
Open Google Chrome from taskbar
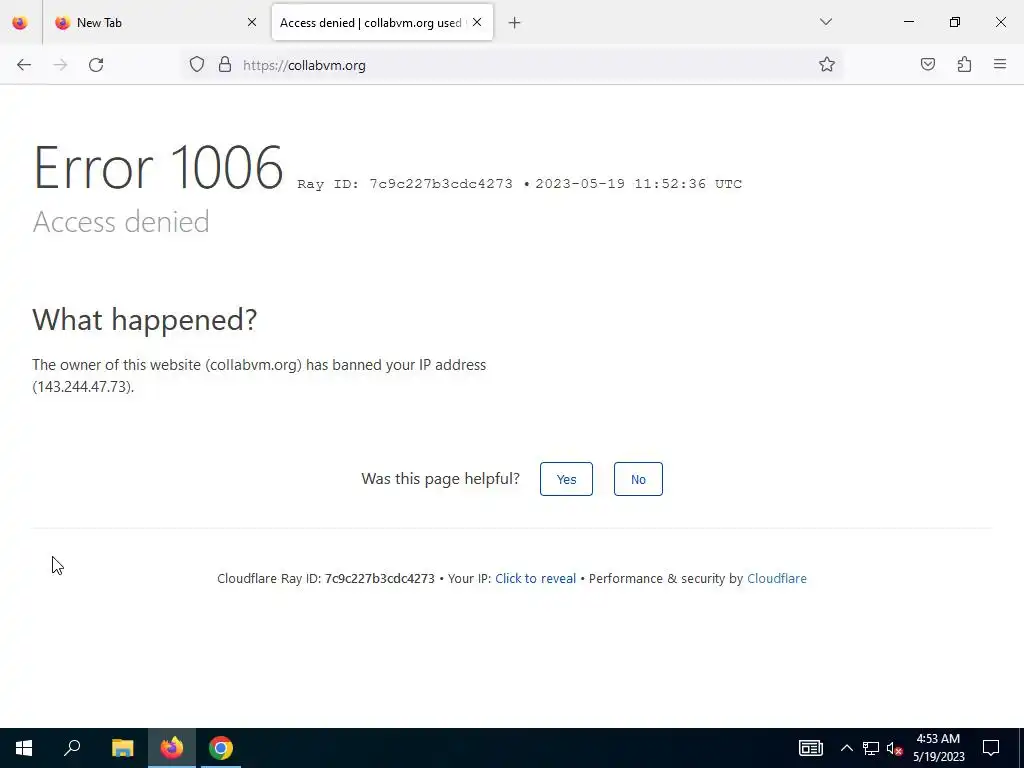[221, 748]
